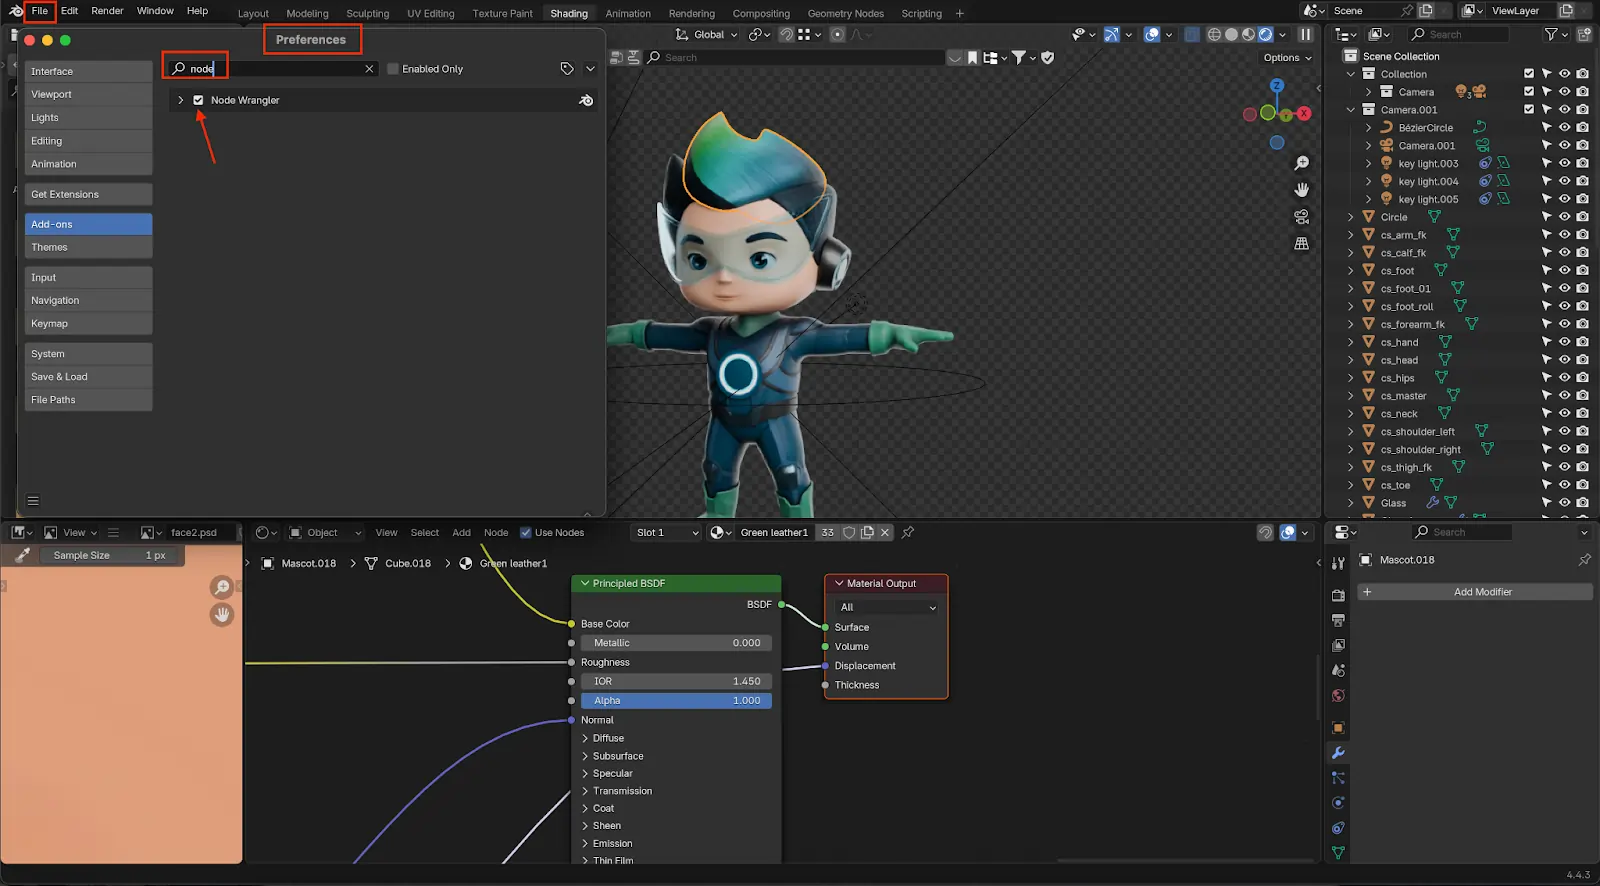Expand the Node Wrangler add-on details
This screenshot has width=1600, height=886.
tap(180, 100)
